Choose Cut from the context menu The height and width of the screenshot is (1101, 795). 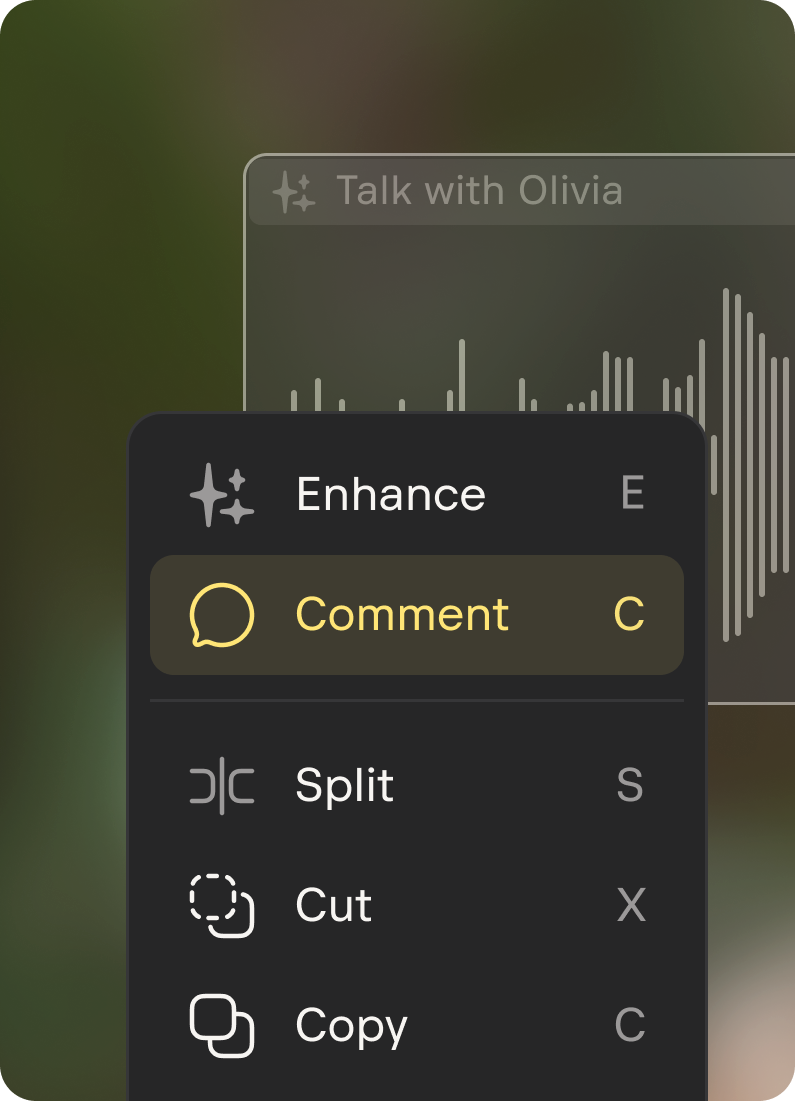click(x=331, y=906)
